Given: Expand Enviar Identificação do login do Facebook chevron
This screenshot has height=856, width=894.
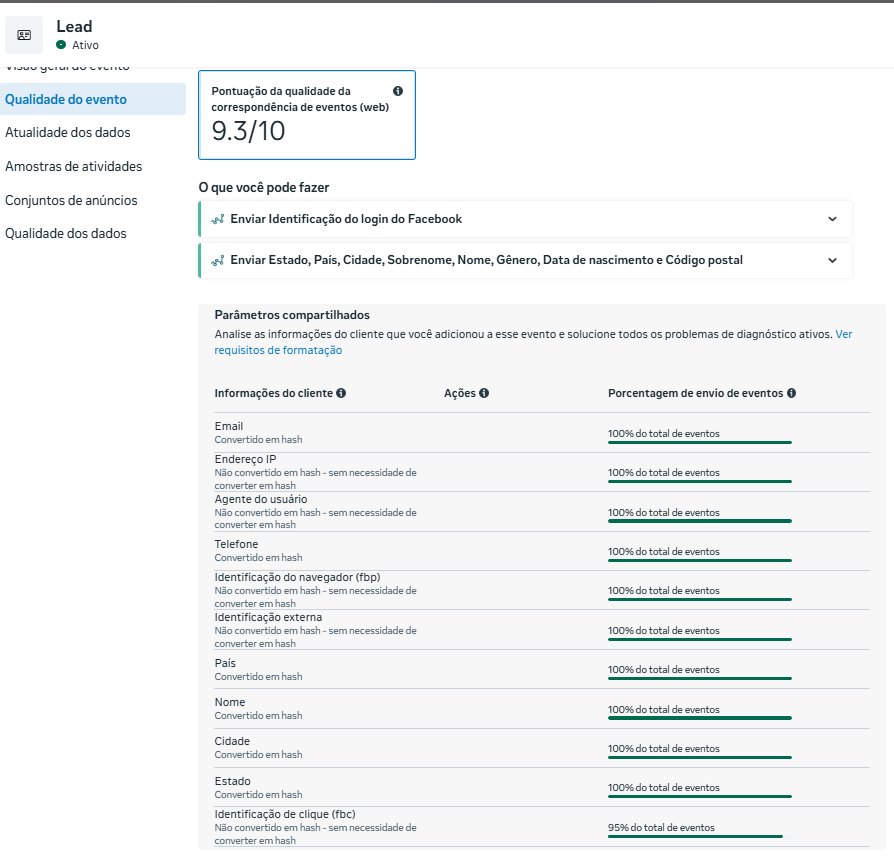Looking at the screenshot, I should tap(832, 219).
